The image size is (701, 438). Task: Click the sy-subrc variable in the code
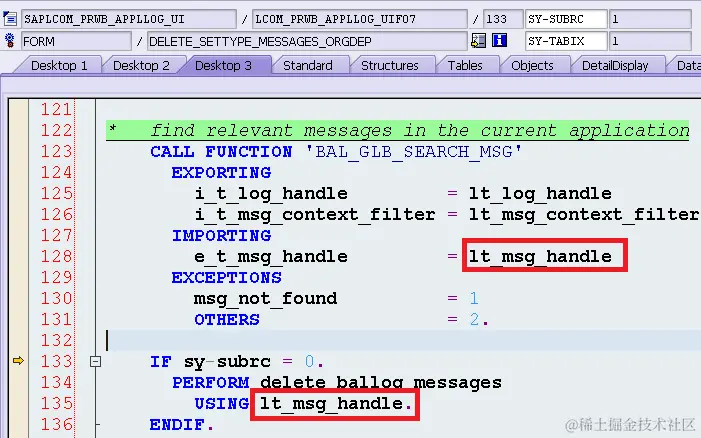pos(227,362)
